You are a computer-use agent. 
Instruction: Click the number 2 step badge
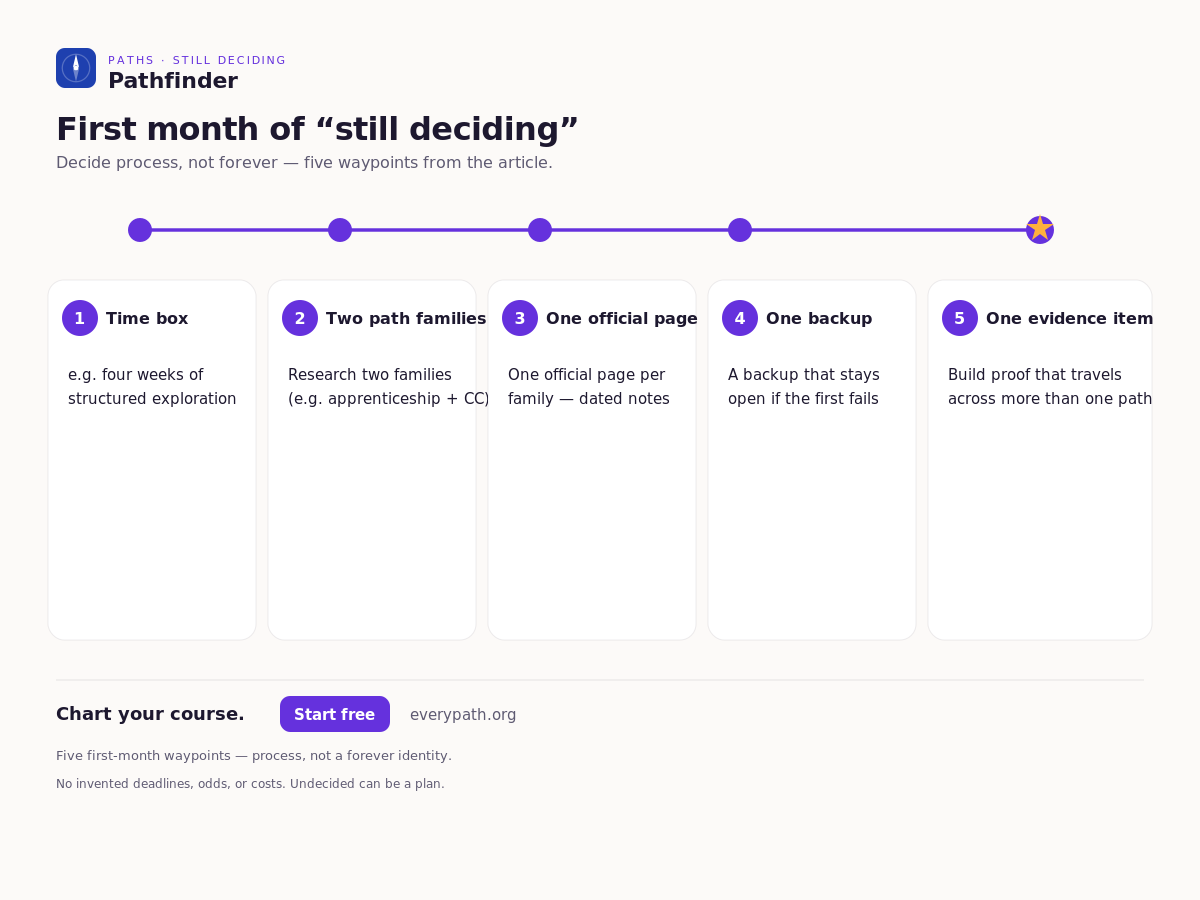pyautogui.click(x=300, y=318)
